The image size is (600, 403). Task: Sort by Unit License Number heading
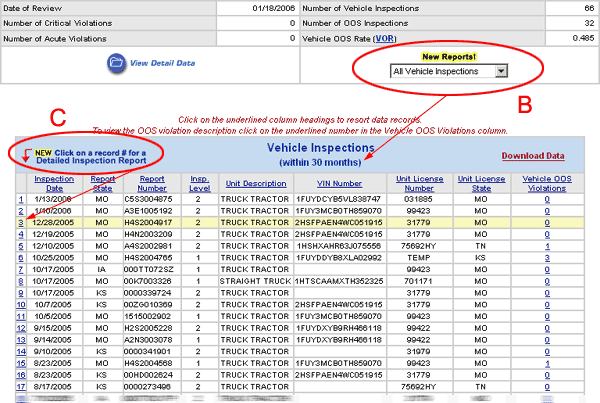coord(419,183)
